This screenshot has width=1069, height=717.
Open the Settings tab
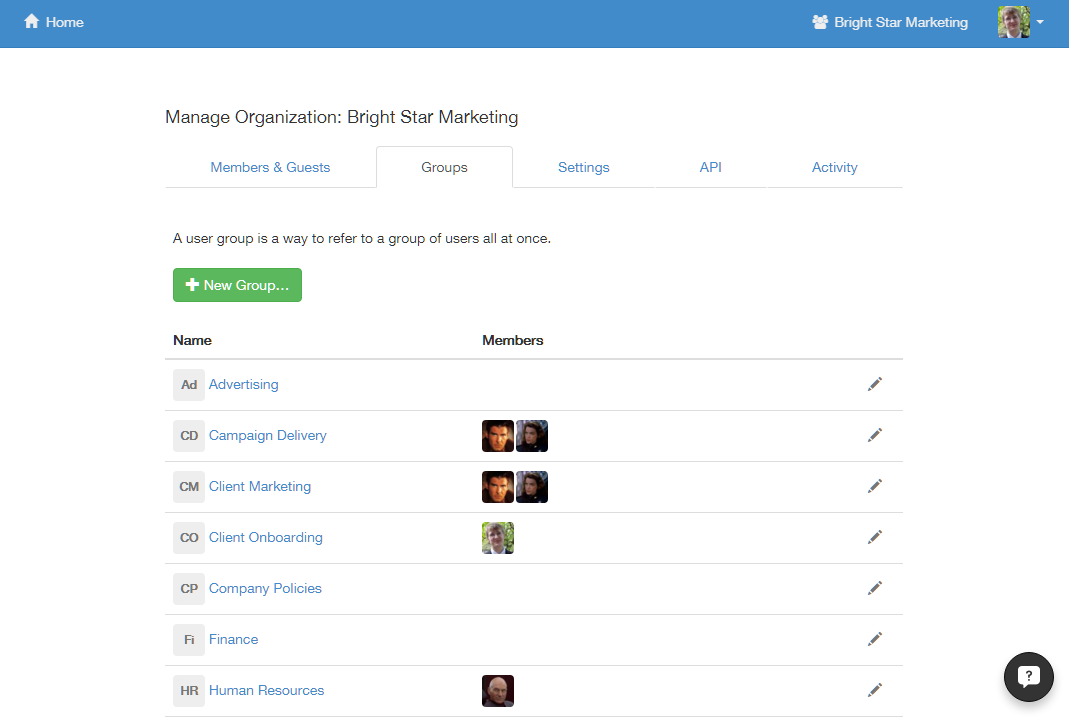[583, 167]
